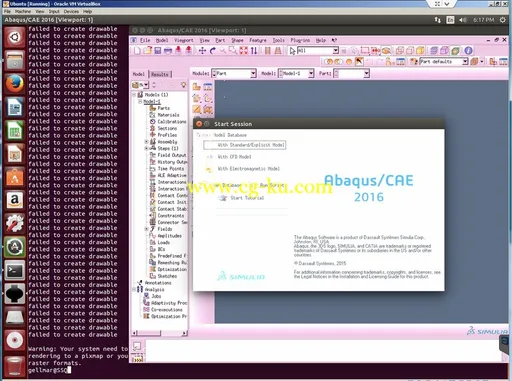This screenshot has width=512, height=381.
Task: Click the New Model Database icon
Action: [137, 51]
